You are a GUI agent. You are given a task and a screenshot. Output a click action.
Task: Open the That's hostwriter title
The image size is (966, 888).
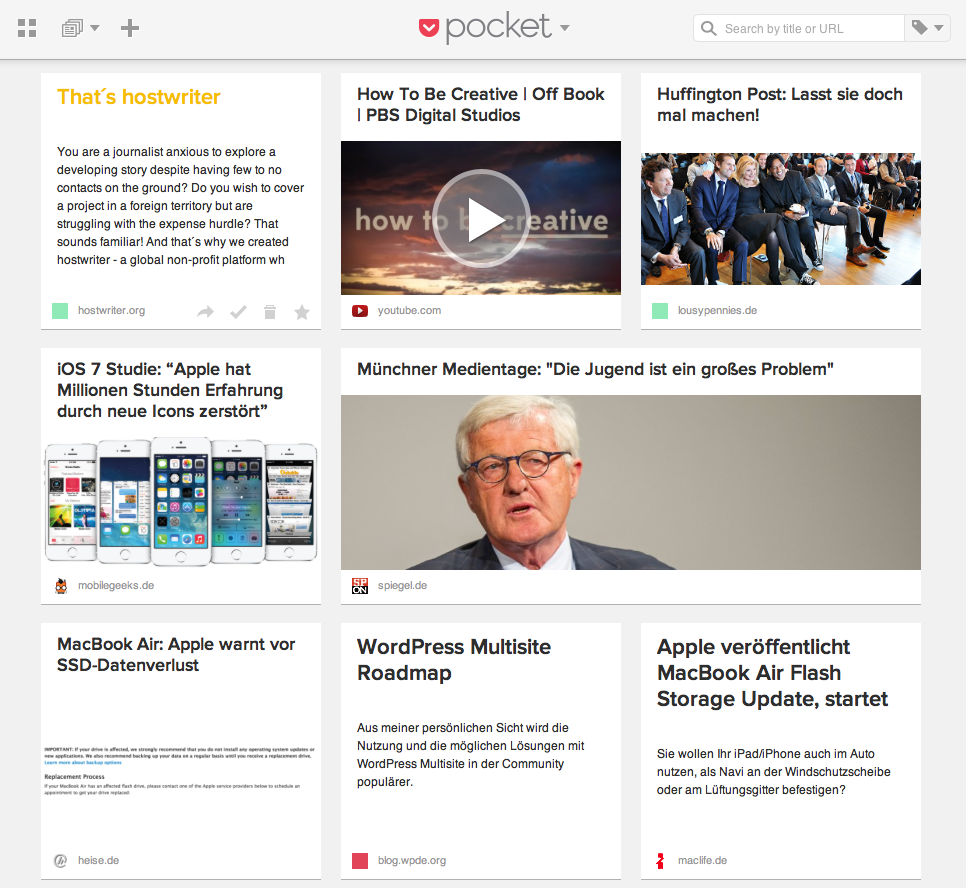click(139, 97)
